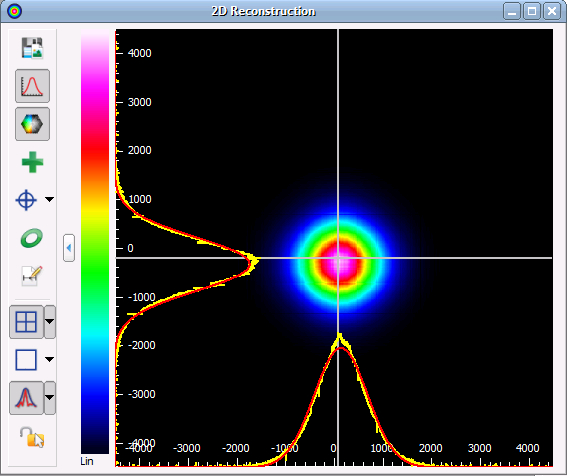Image resolution: width=567 pixels, height=476 pixels.
Task: Open the dropdown next to crosshair tool
Action: point(50,199)
